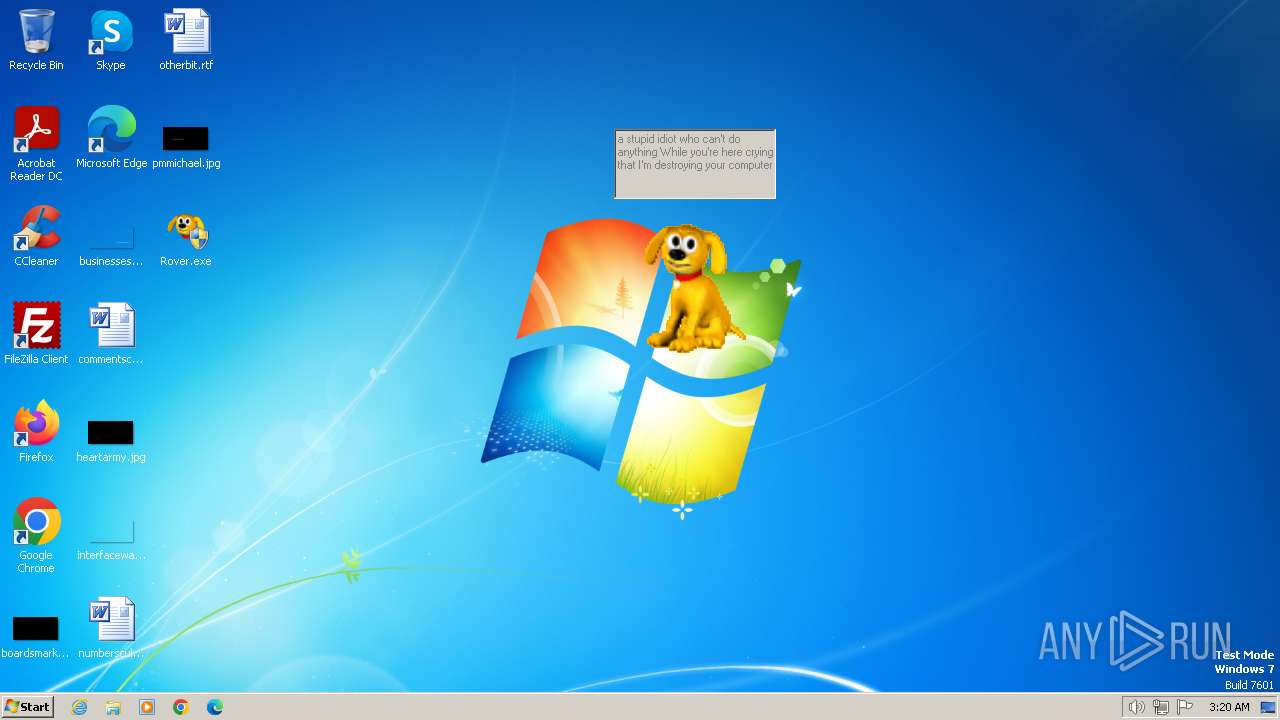This screenshot has width=1280, height=720.
Task: Select the otherbit.rtf document
Action: pos(186,40)
